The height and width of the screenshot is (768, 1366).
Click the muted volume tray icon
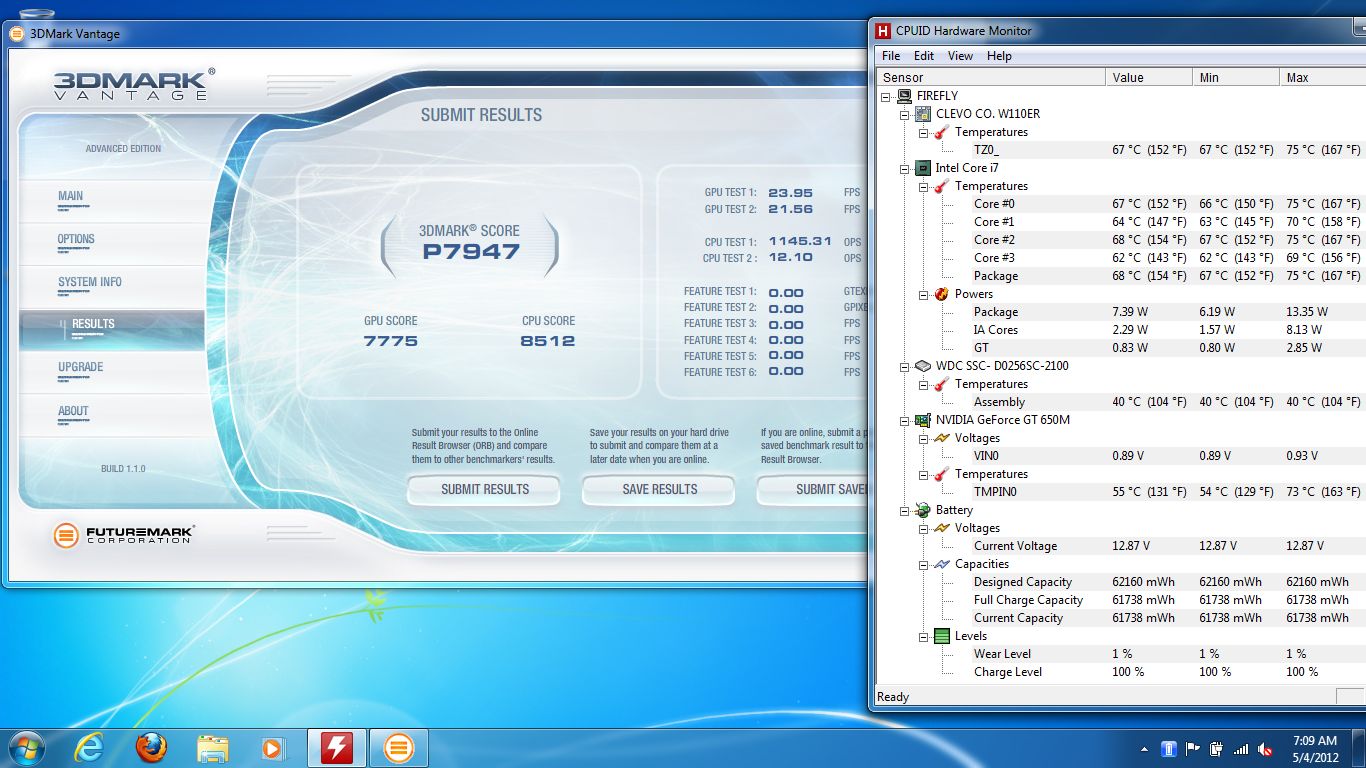pos(1265,749)
